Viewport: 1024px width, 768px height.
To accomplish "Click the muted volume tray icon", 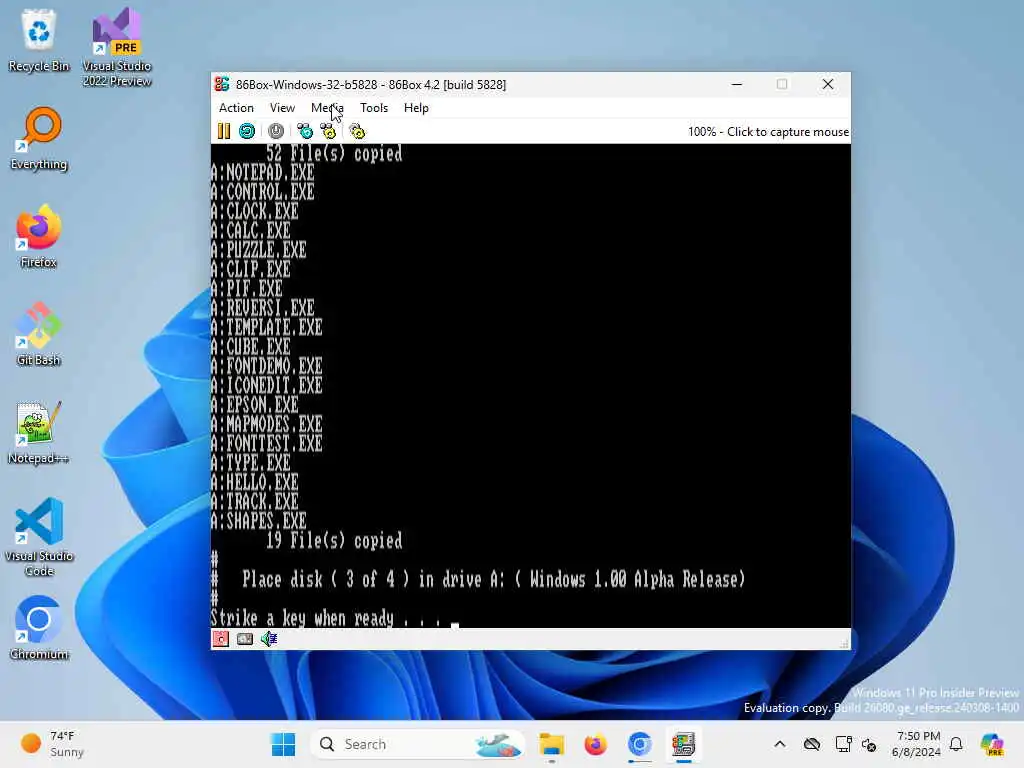I will 869,744.
